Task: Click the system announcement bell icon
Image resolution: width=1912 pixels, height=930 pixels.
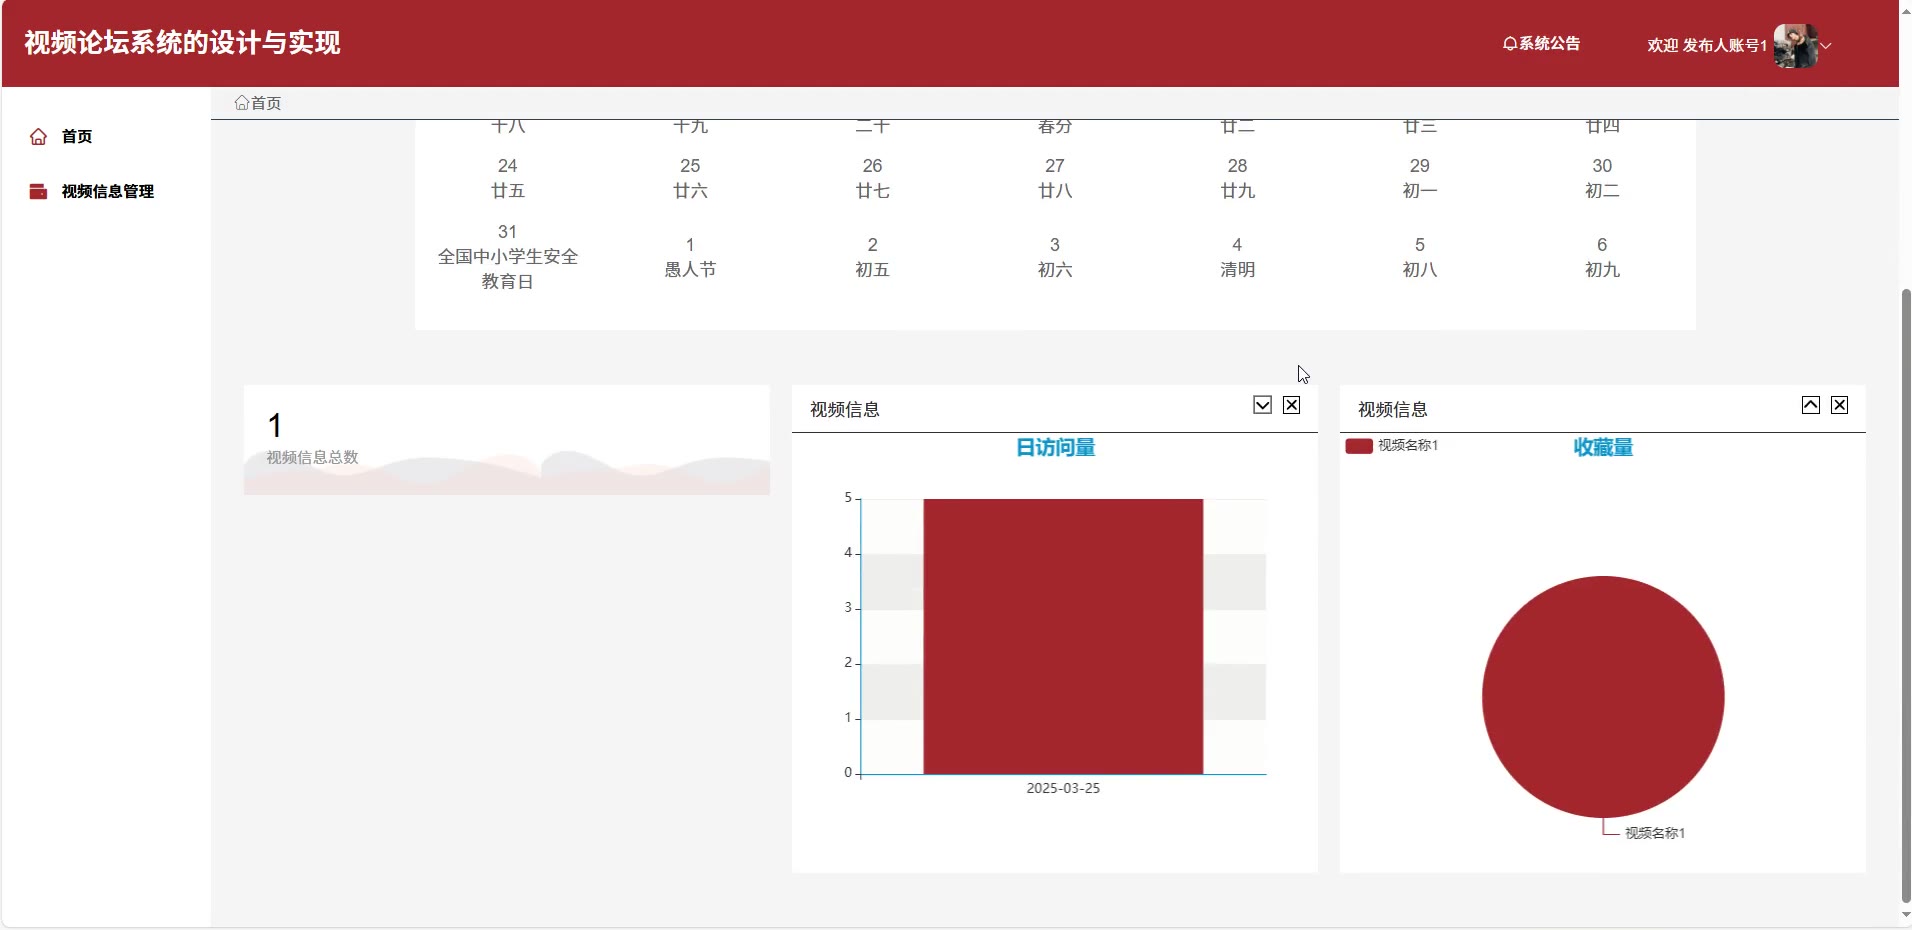Action: (x=1510, y=44)
